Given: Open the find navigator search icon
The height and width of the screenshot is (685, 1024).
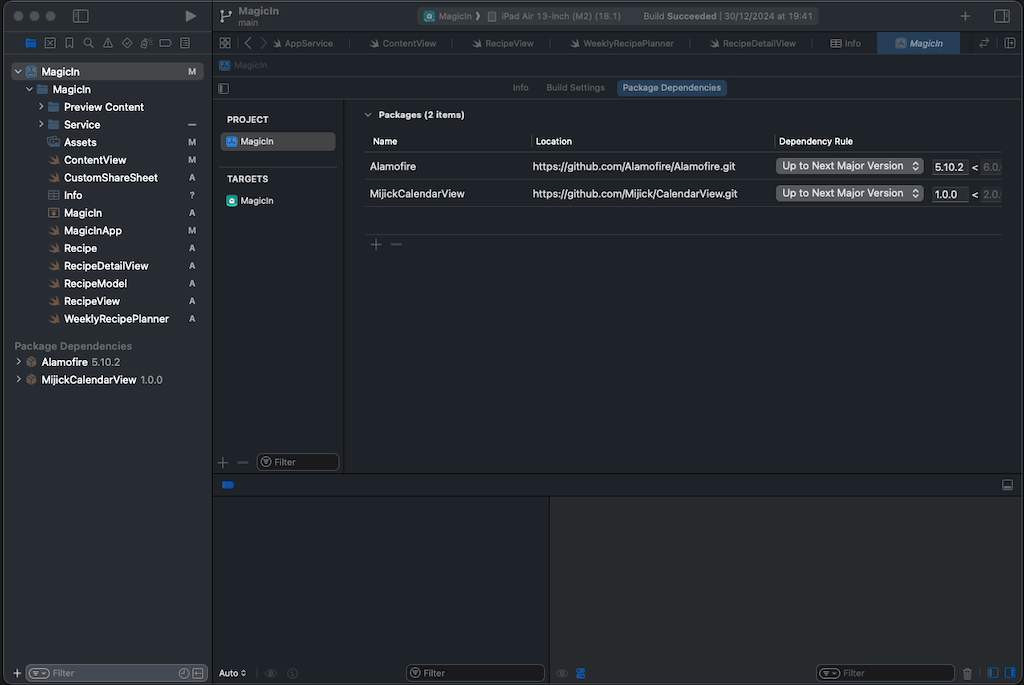Looking at the screenshot, I should click(88, 43).
